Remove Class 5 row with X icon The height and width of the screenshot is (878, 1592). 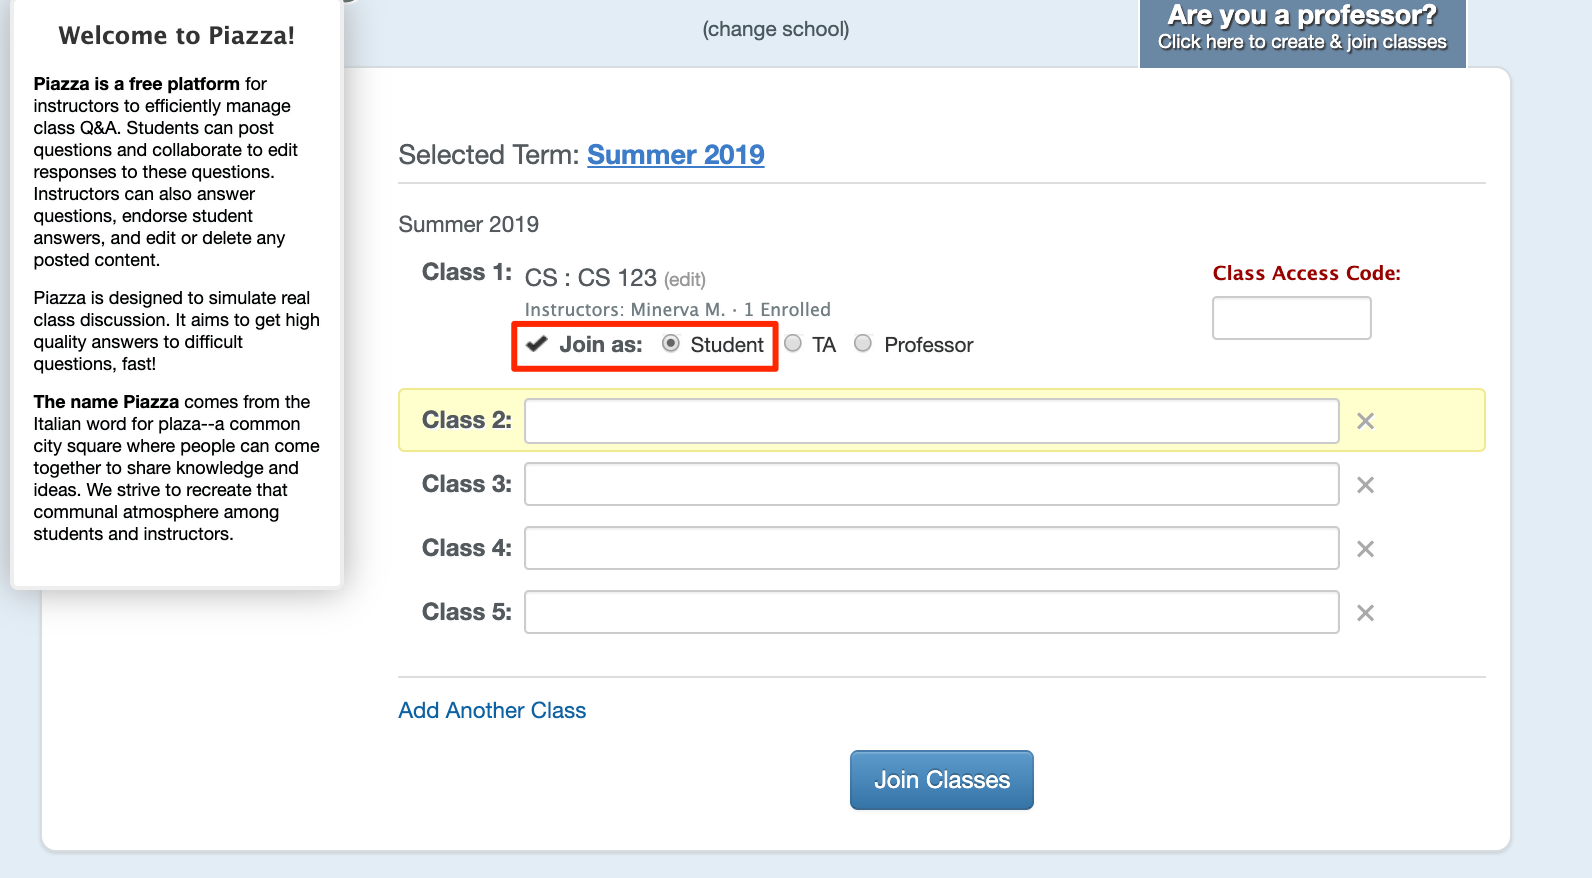(1365, 613)
